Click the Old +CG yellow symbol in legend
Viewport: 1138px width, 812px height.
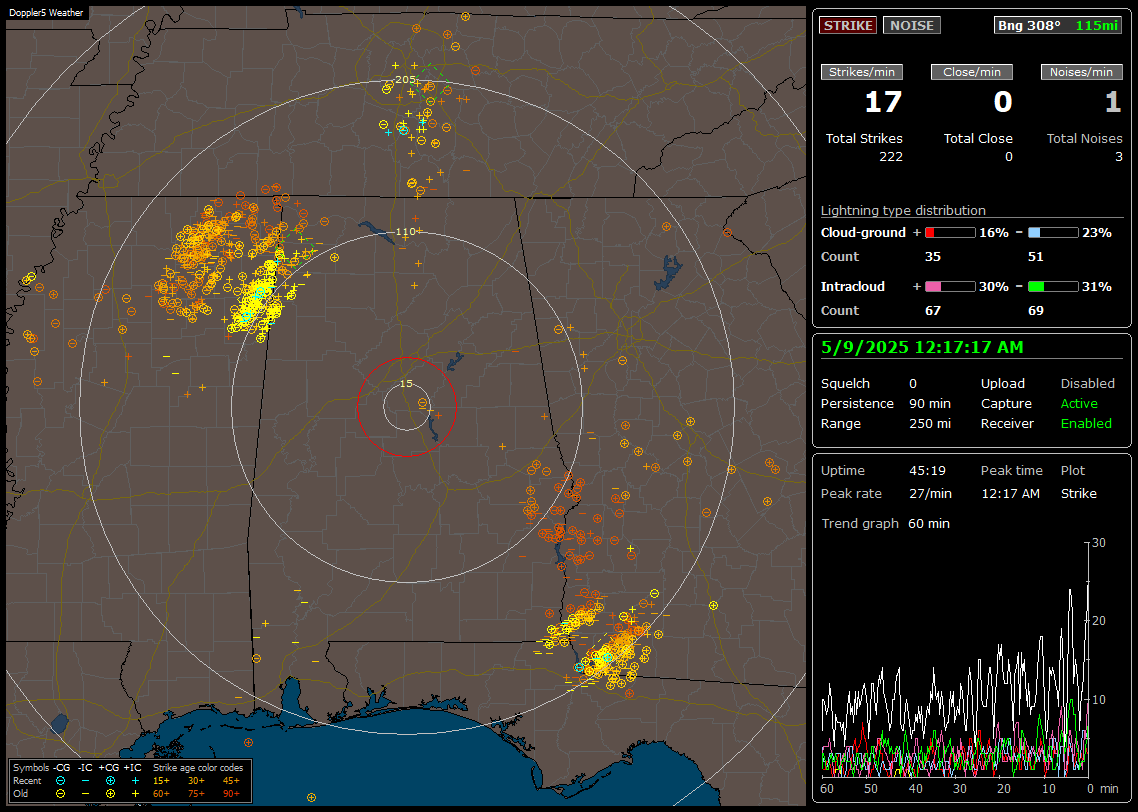click(110, 794)
